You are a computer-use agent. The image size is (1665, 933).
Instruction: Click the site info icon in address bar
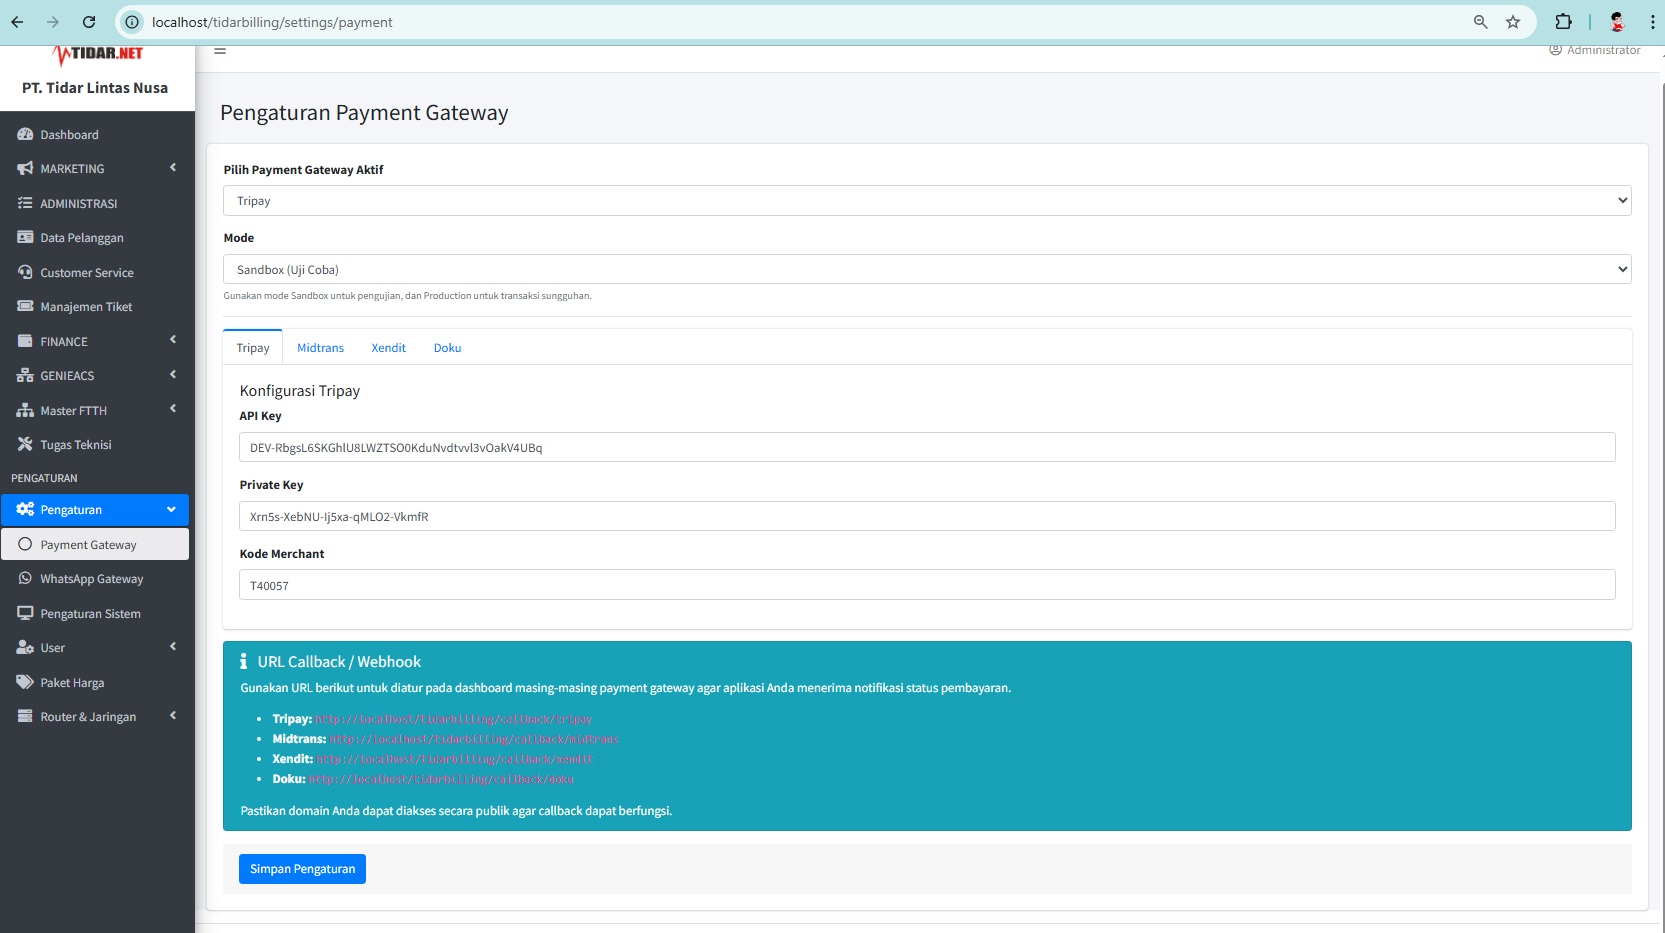click(131, 22)
